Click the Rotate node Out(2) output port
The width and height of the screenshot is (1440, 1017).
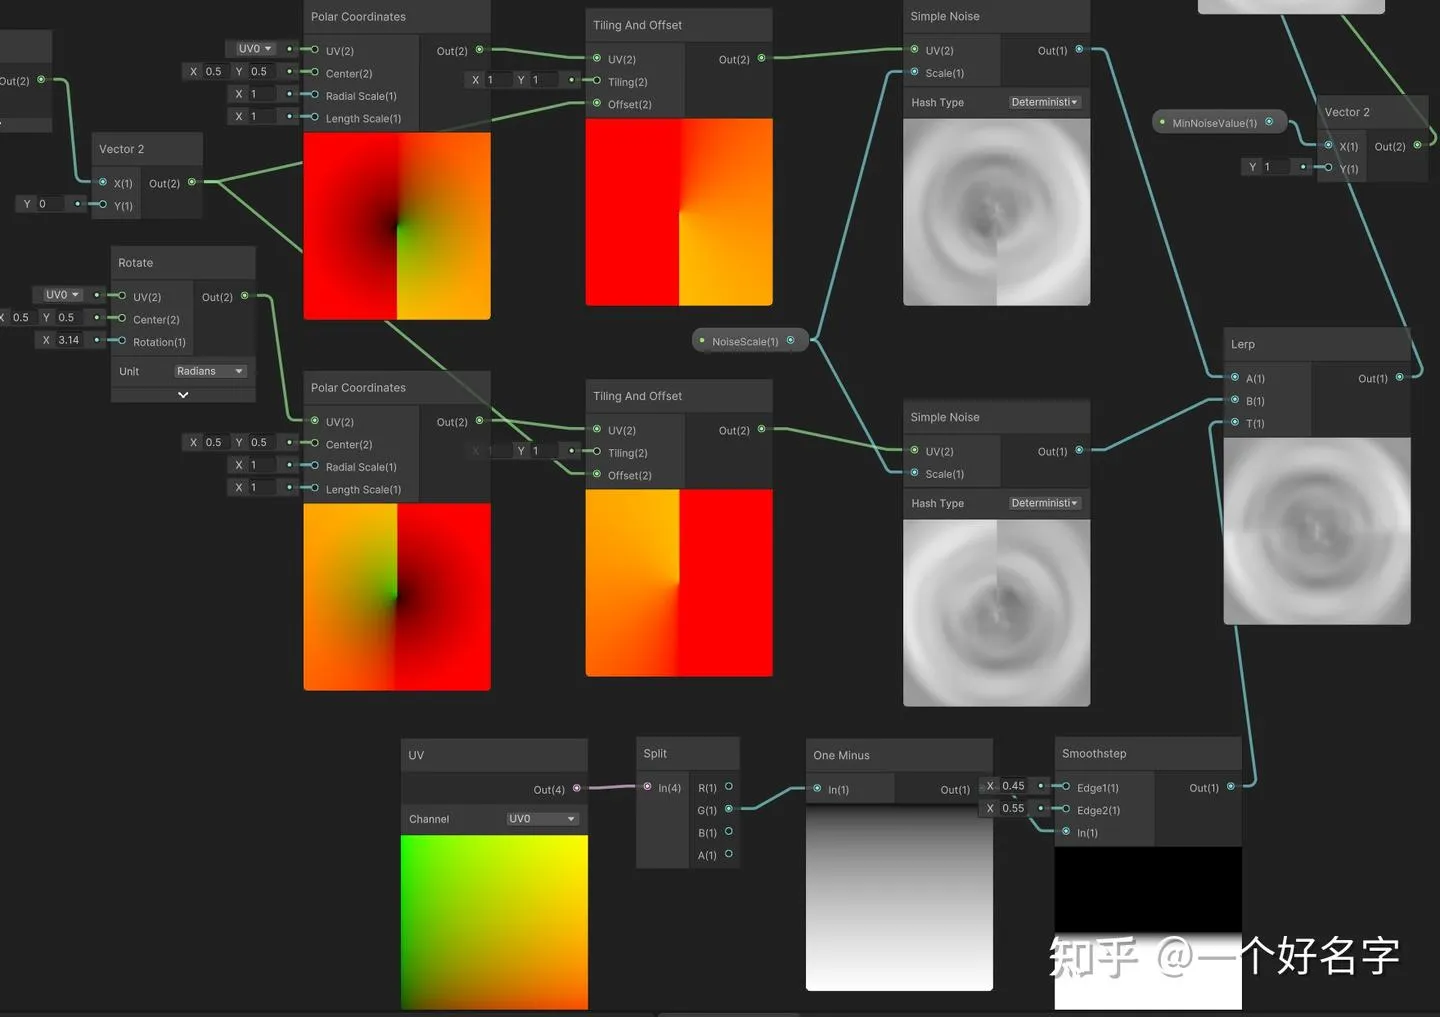coord(244,296)
